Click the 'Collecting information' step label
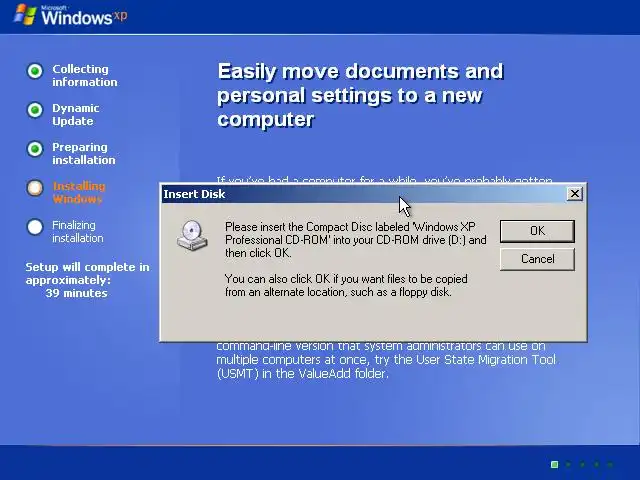This screenshot has height=480, width=640. [x=84, y=76]
